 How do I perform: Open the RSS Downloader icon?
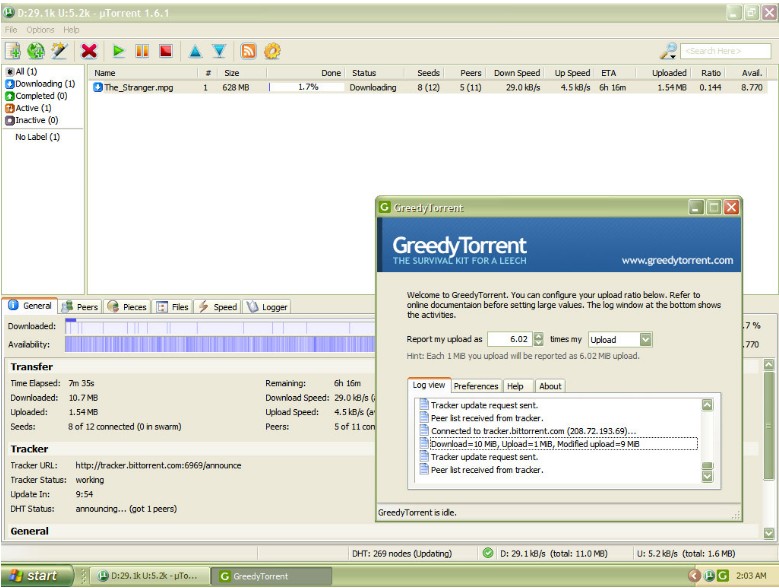248,51
